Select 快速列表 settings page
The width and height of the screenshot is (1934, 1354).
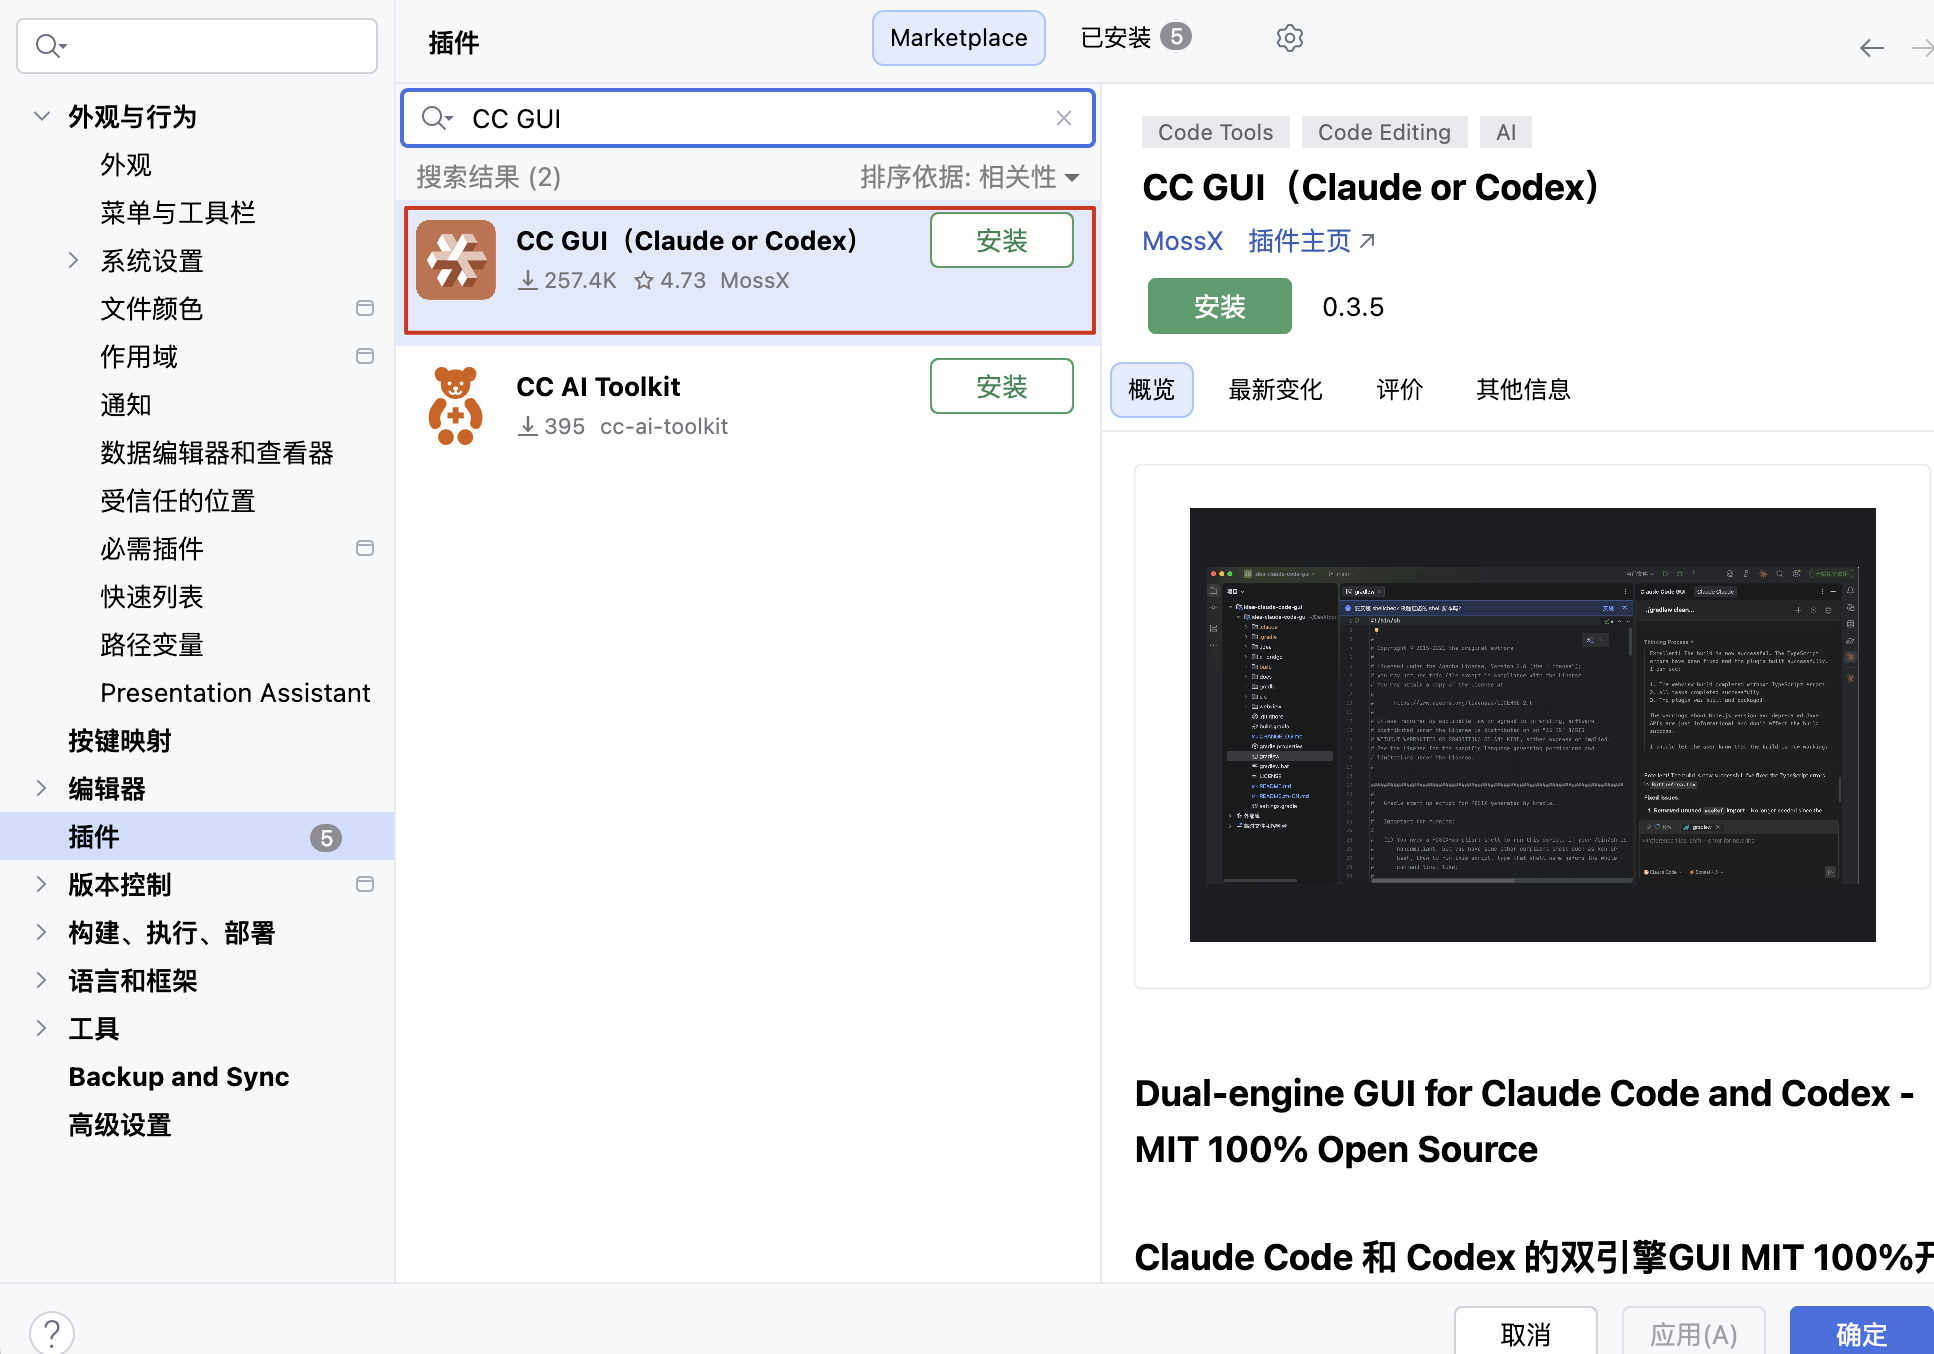coord(152,596)
